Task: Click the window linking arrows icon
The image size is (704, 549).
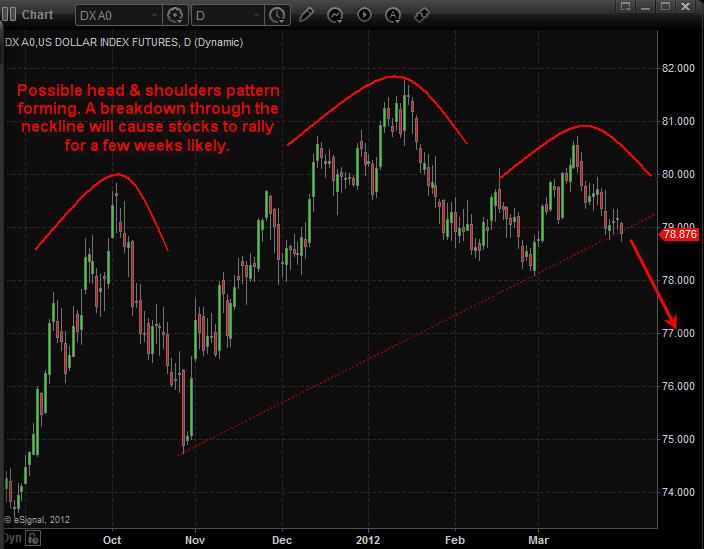Action: [x=422, y=15]
